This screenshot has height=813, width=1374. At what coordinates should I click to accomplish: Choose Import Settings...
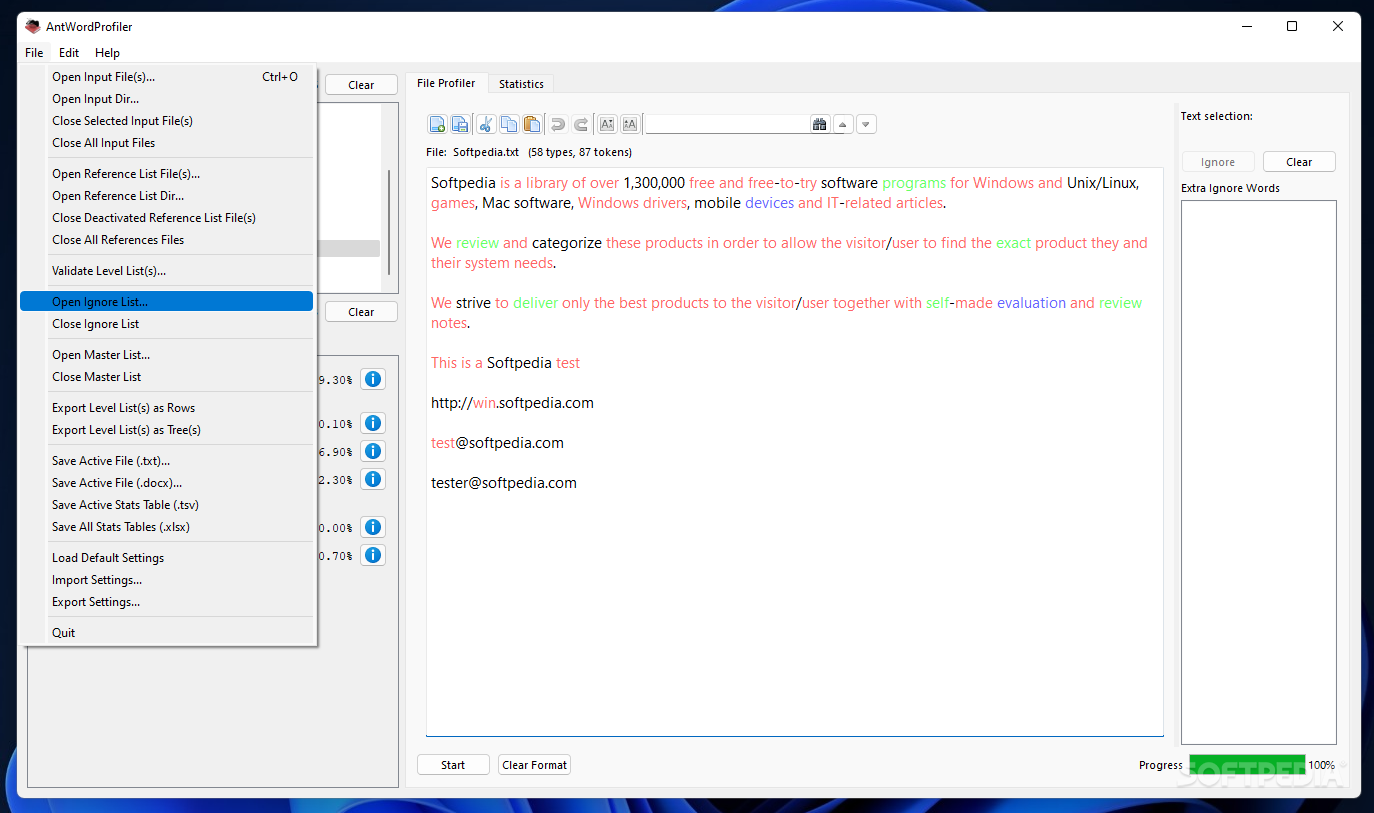(x=166, y=580)
